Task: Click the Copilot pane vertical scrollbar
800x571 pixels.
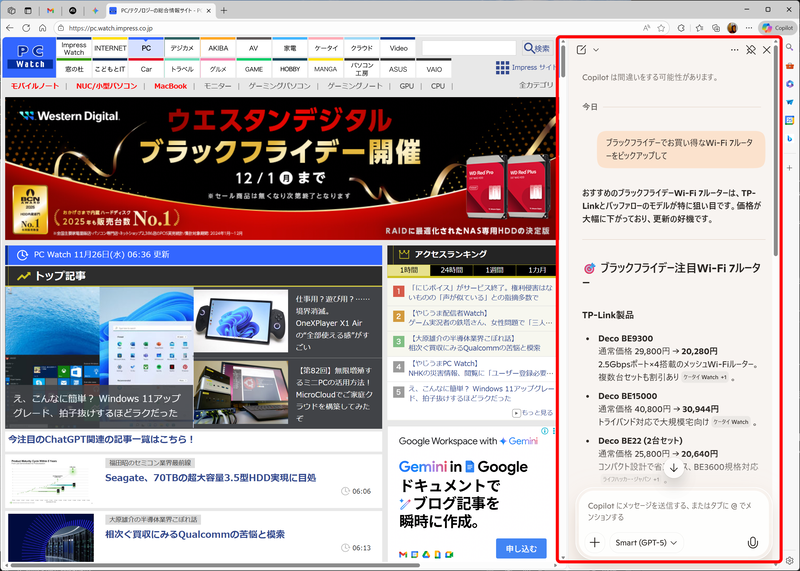Action: pos(776,153)
